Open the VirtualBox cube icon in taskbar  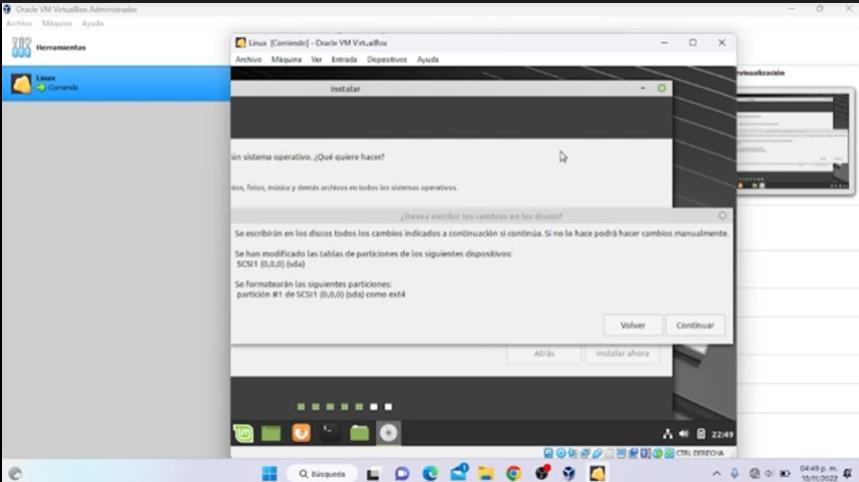(x=569, y=473)
